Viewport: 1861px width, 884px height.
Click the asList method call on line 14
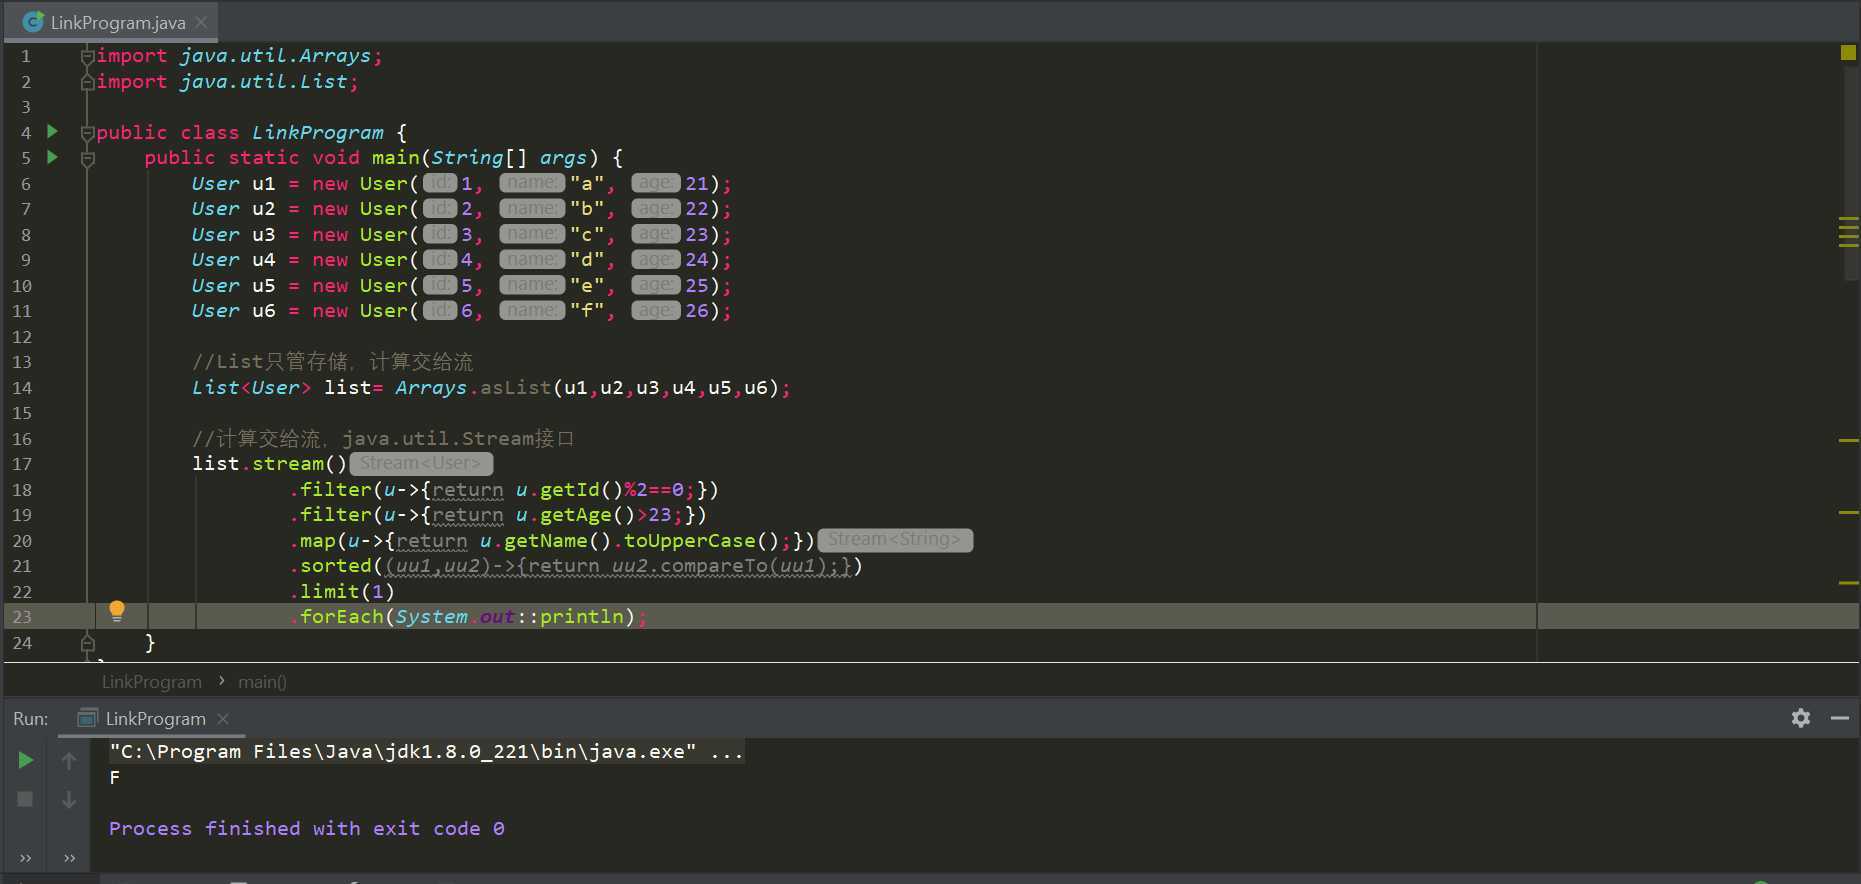(x=515, y=388)
